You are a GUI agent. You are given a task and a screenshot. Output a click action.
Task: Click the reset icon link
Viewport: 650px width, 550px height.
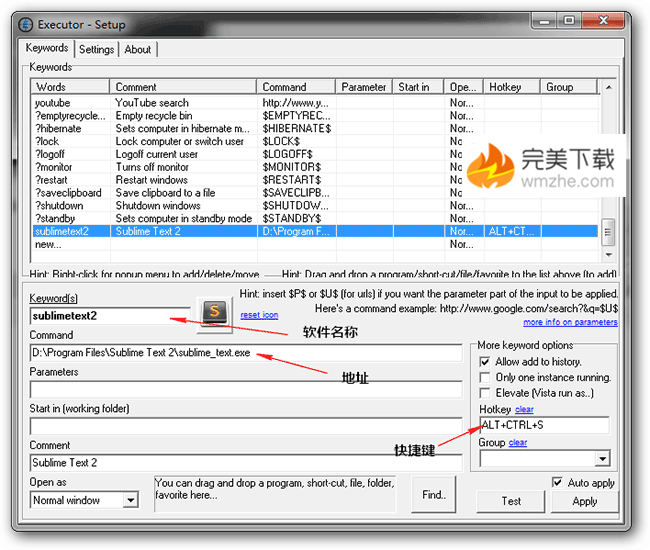pos(259,315)
